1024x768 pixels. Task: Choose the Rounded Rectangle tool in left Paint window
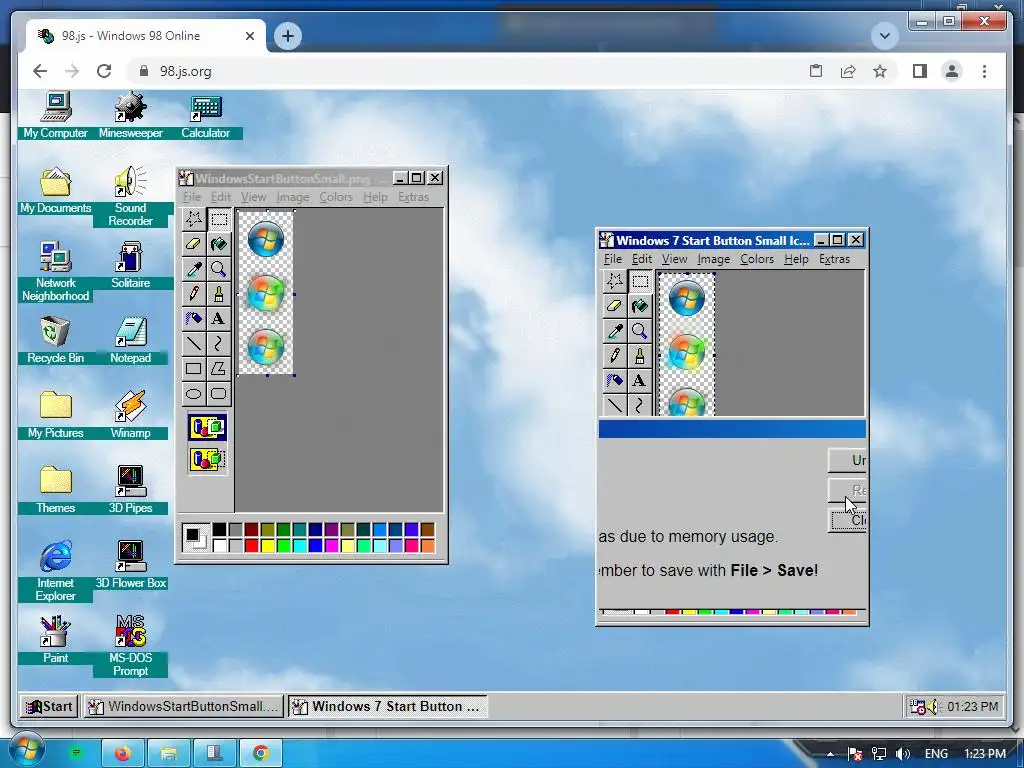pyautogui.click(x=219, y=393)
